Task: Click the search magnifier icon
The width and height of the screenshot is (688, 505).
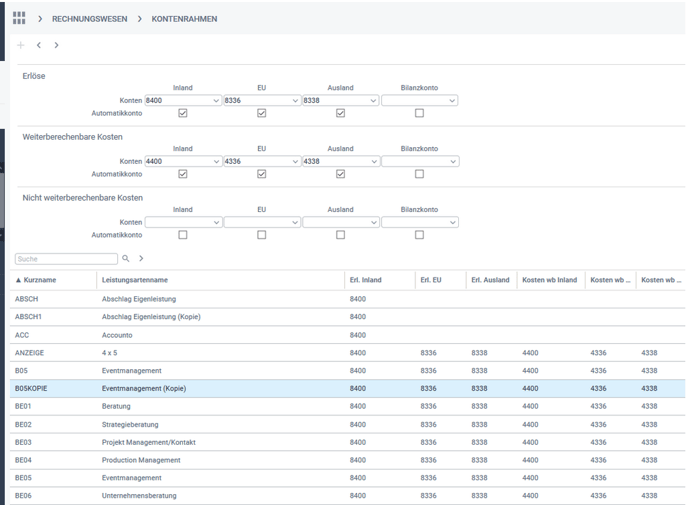Action: [x=126, y=259]
